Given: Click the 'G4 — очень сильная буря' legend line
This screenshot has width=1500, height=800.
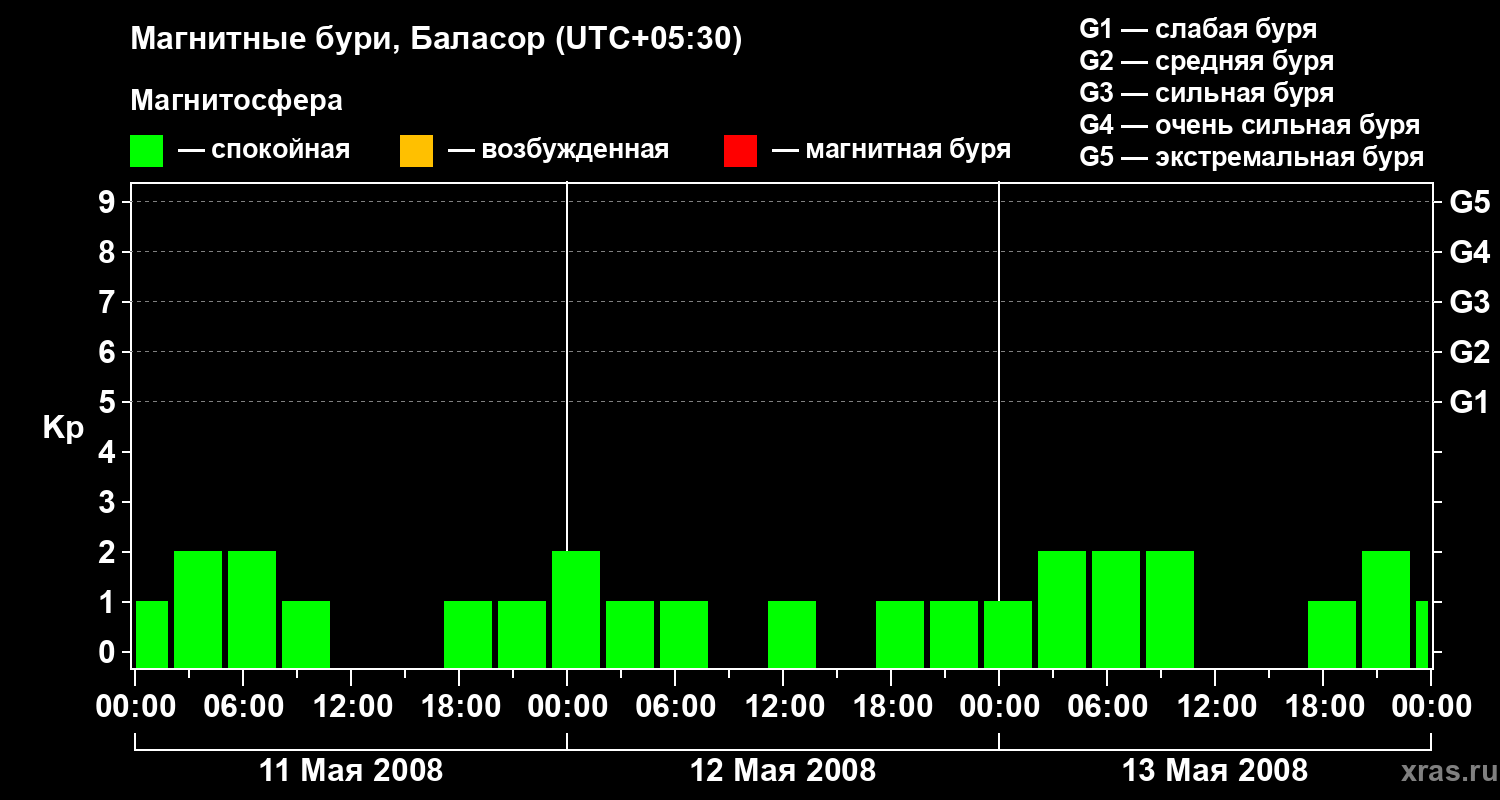Looking at the screenshot, I should click(1250, 125).
